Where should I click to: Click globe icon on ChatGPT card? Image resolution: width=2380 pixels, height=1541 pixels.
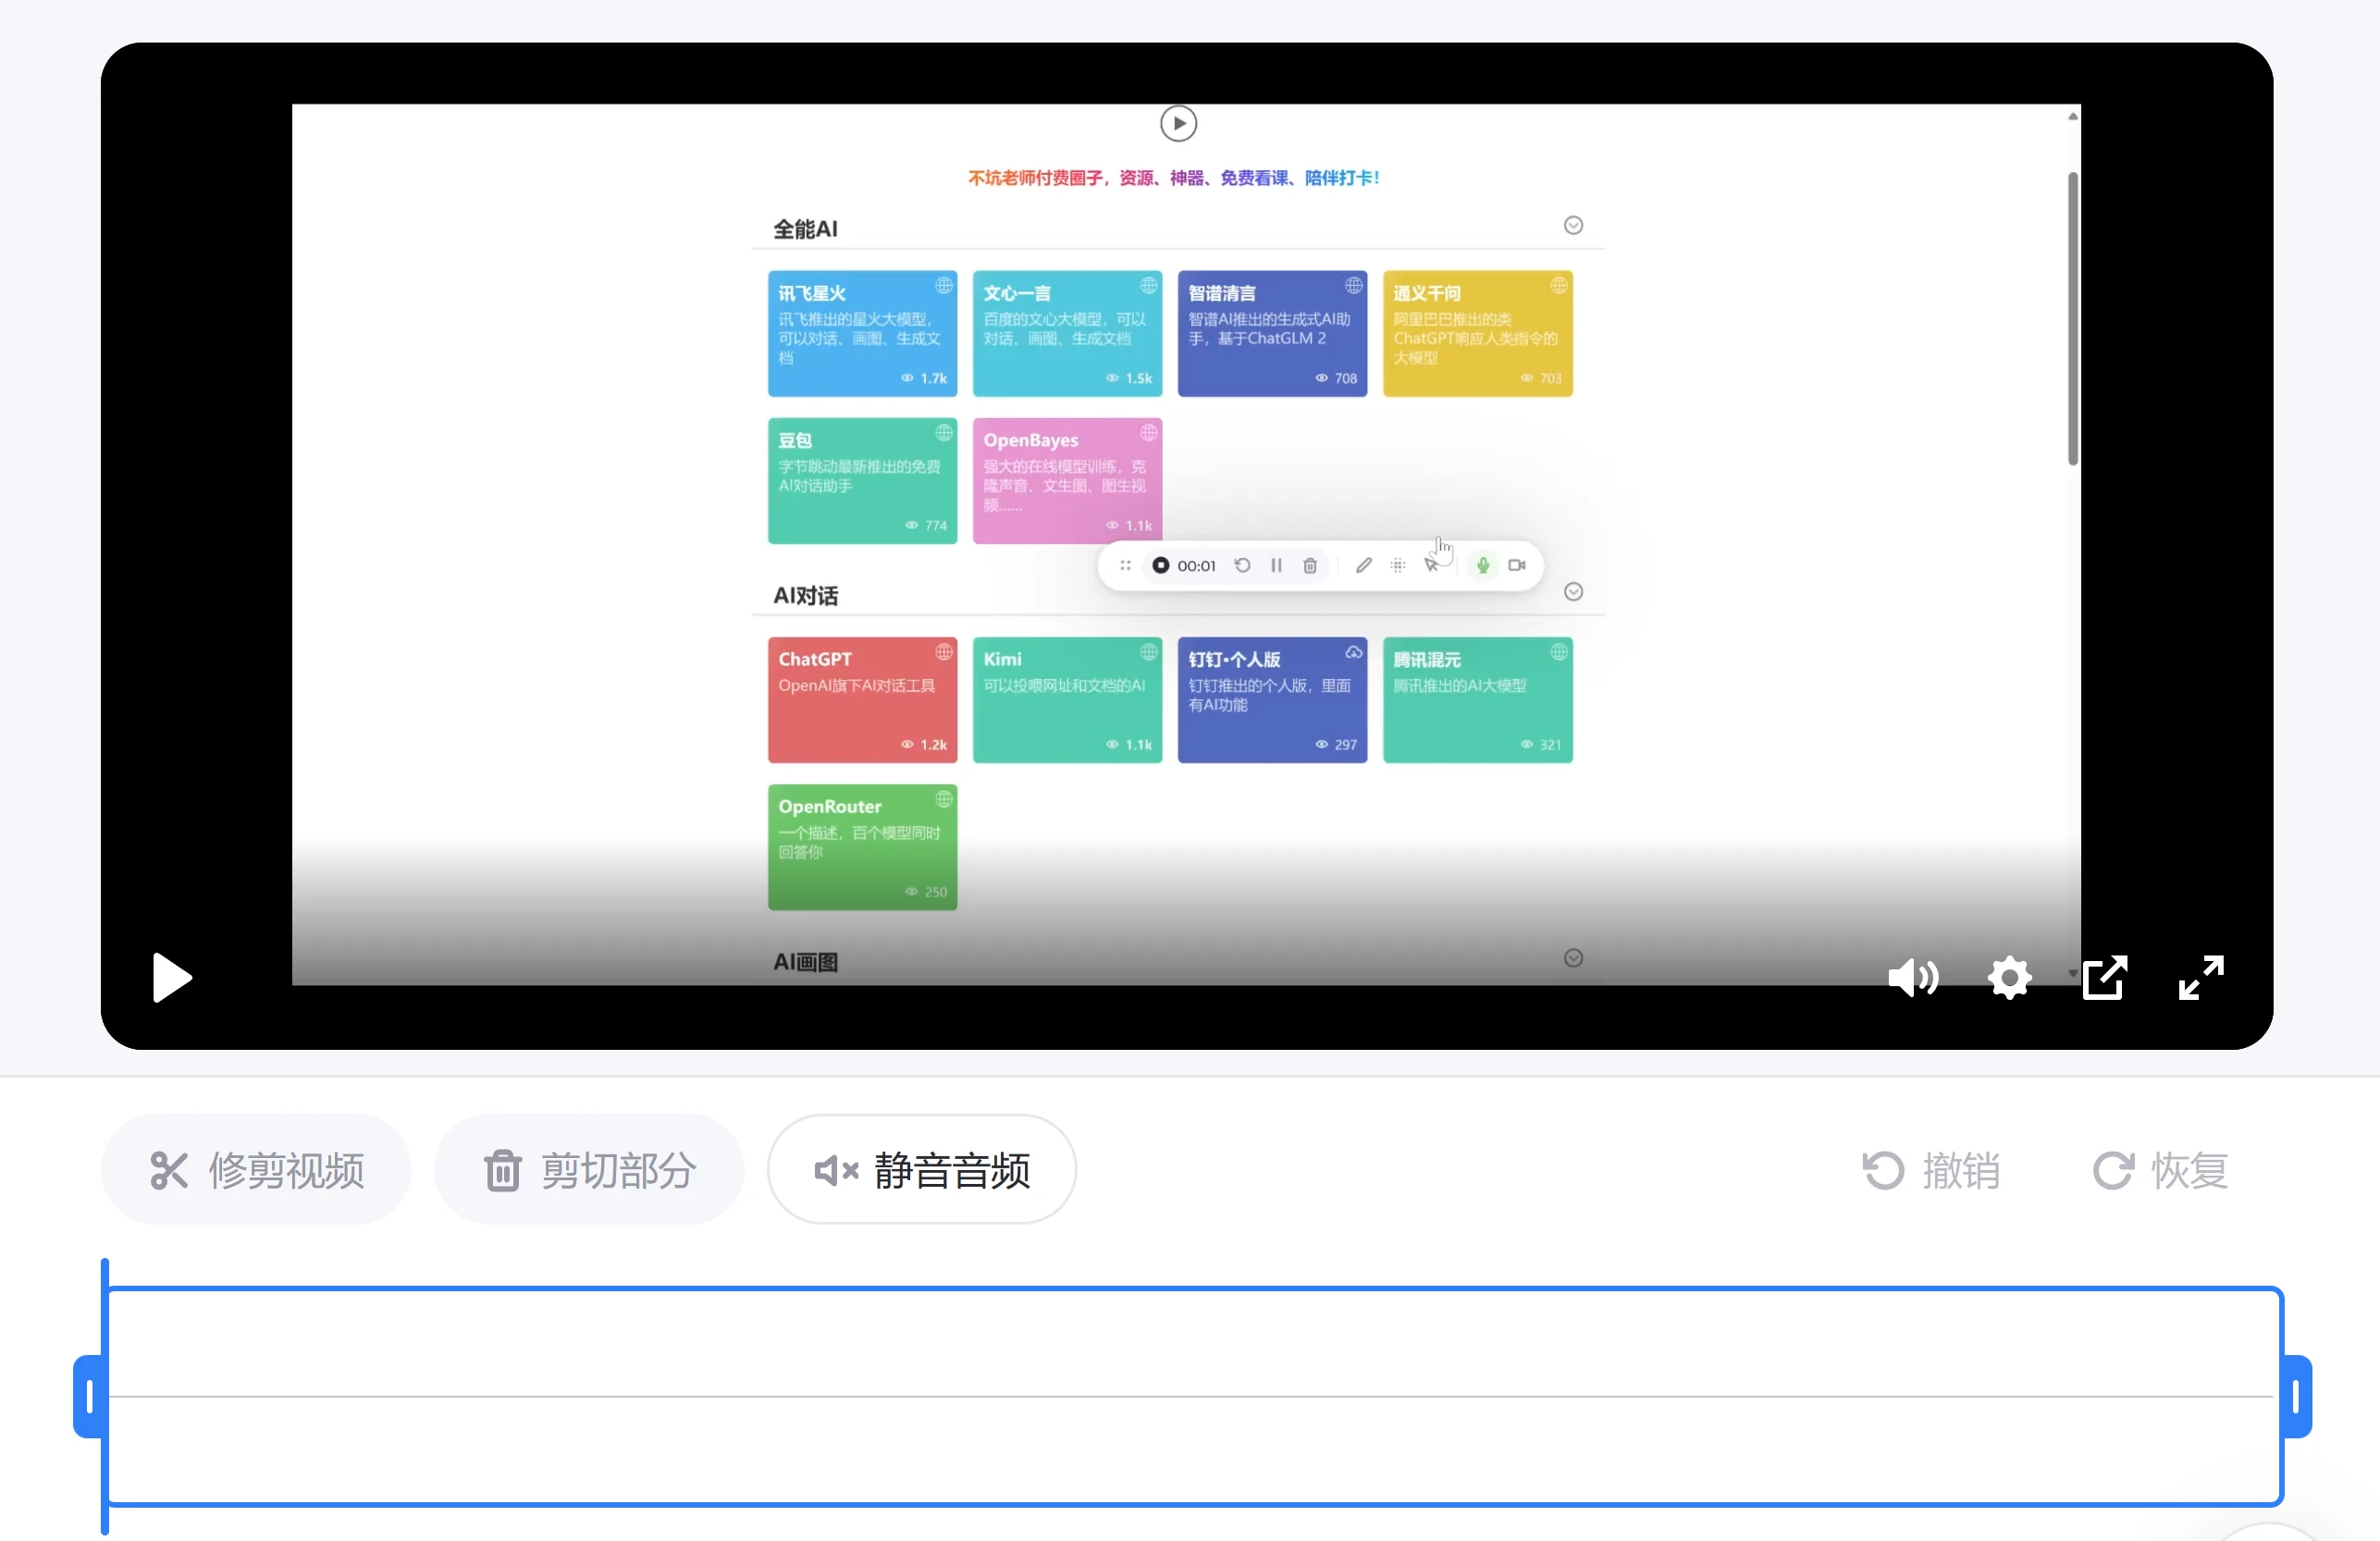(x=943, y=652)
